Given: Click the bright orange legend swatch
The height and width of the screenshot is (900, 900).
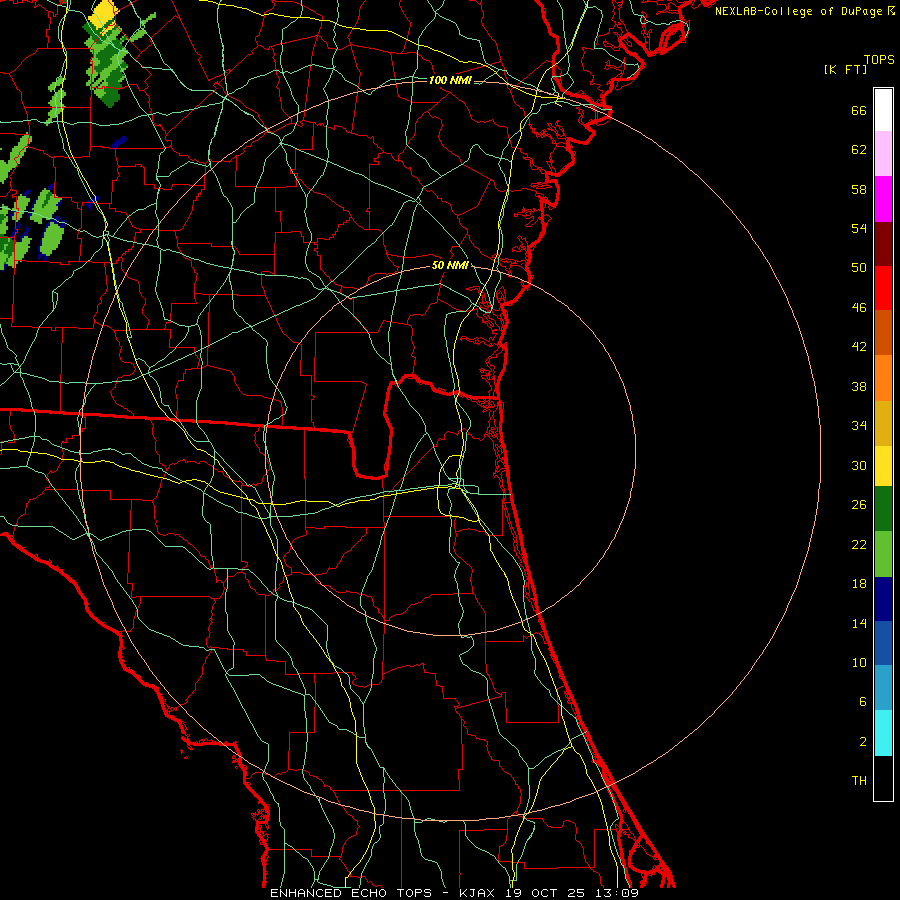Looking at the screenshot, I should pos(883,378).
